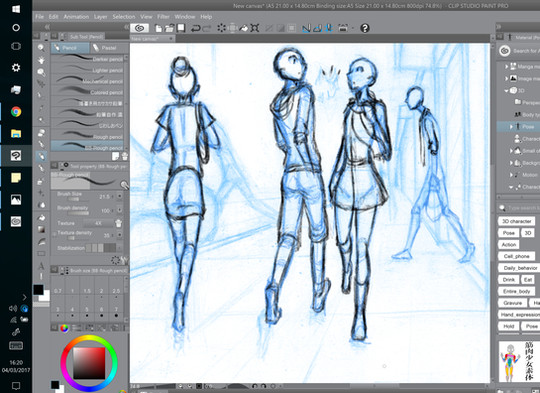Open the Filter menu

[163, 17]
